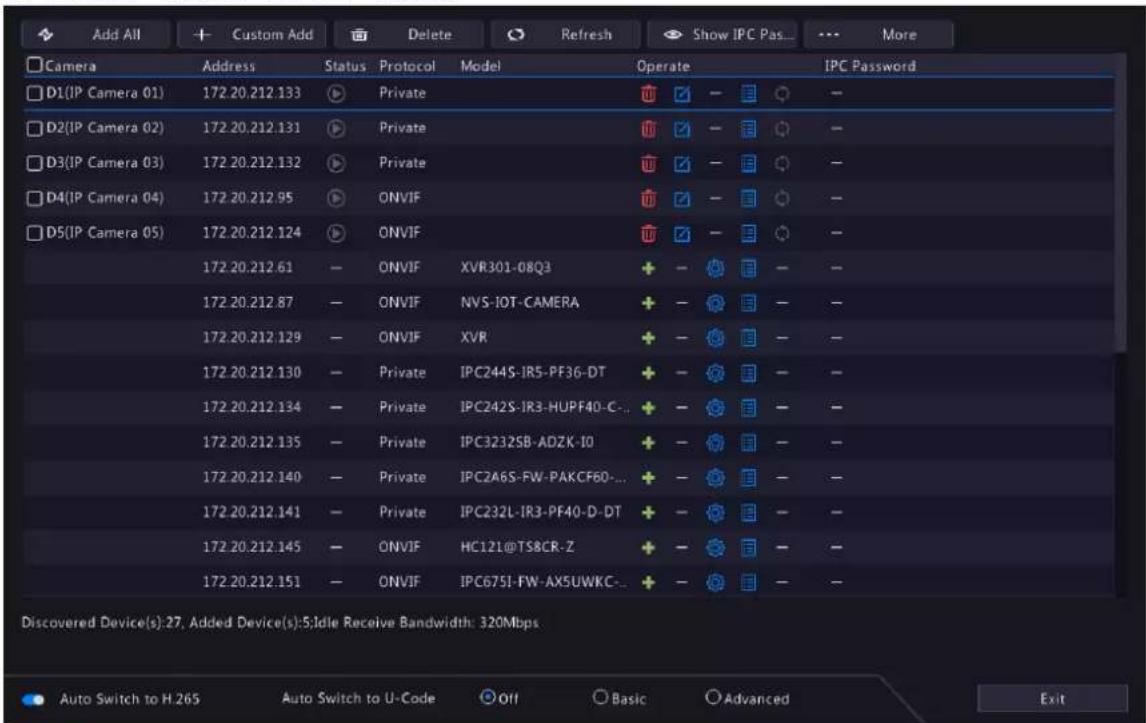
Task: Sort by the Address column header
Action: [x=229, y=66]
